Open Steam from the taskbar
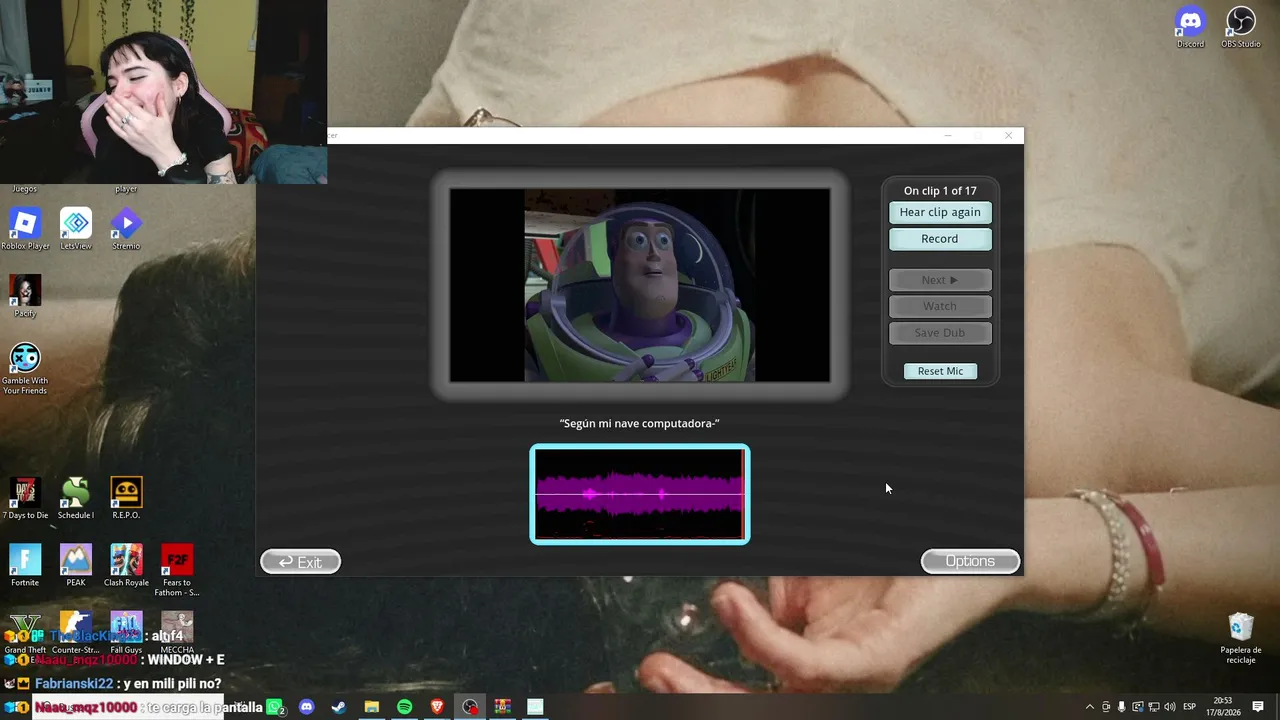Image resolution: width=1280 pixels, height=720 pixels. [x=339, y=707]
